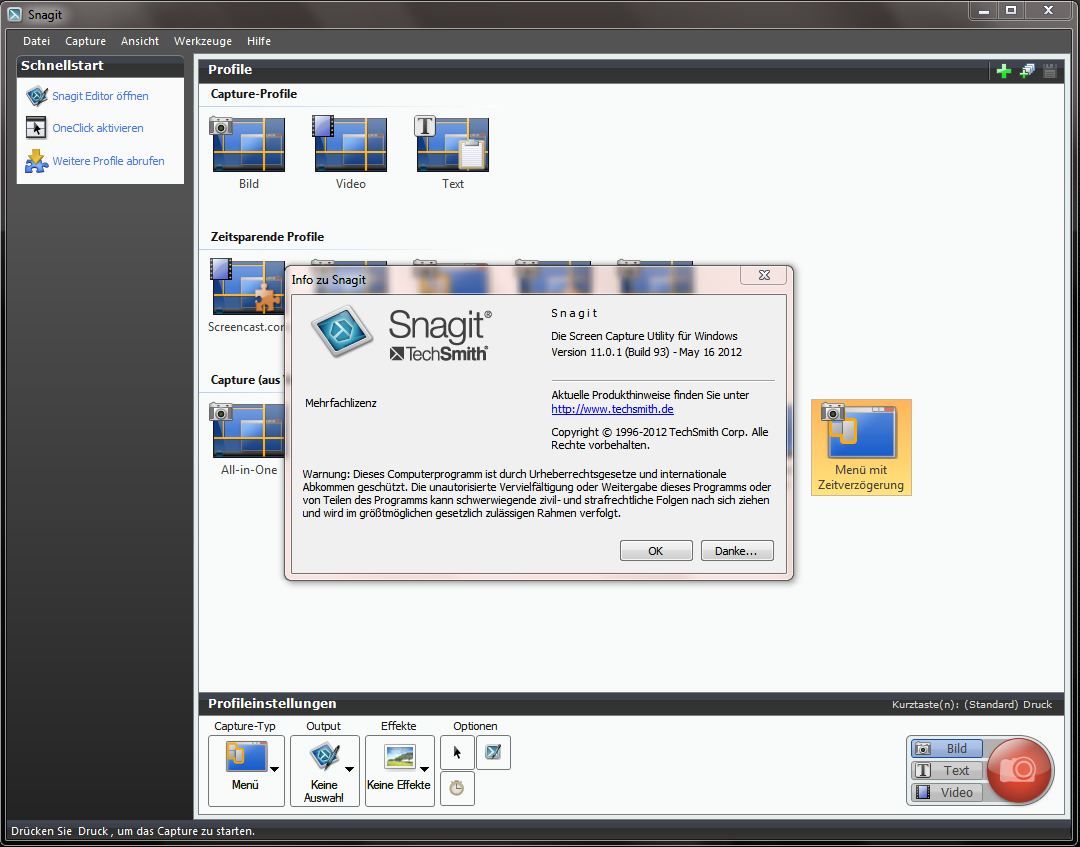Click the Capture-Typ Menü button

[246, 771]
